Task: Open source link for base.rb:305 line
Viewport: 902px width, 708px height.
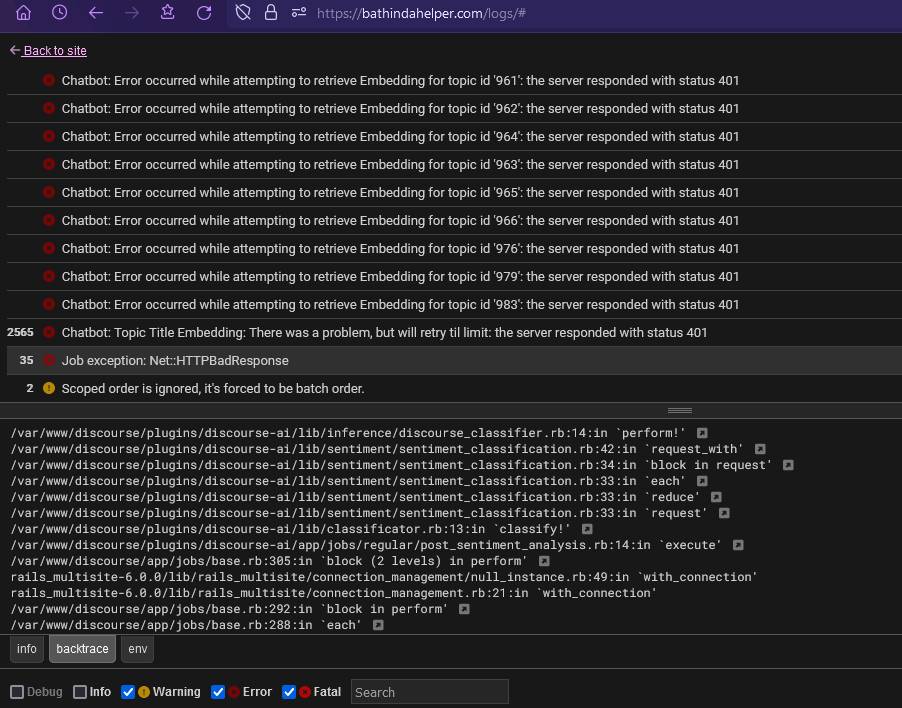Action: (544, 561)
